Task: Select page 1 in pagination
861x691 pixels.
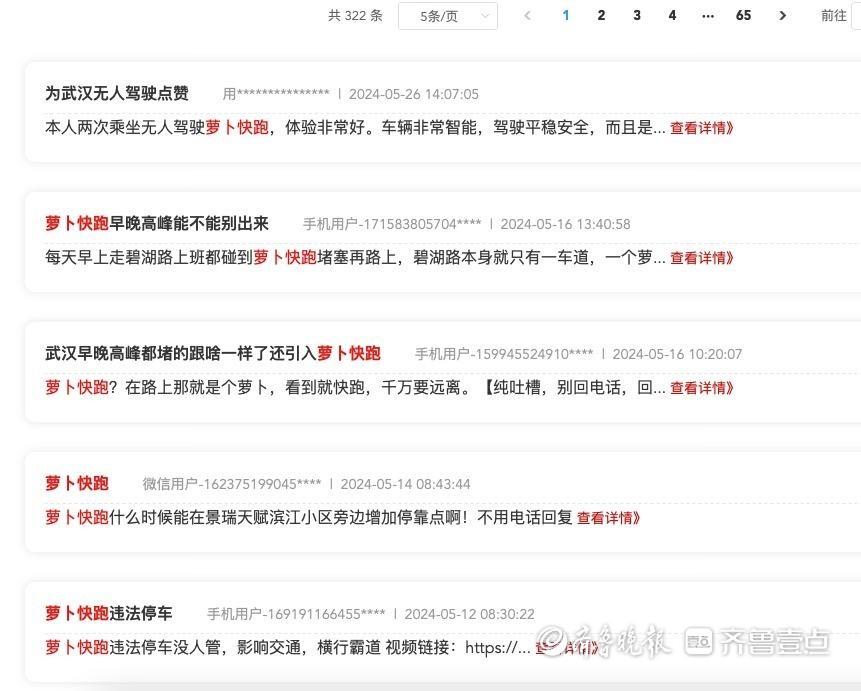Action: 566,16
